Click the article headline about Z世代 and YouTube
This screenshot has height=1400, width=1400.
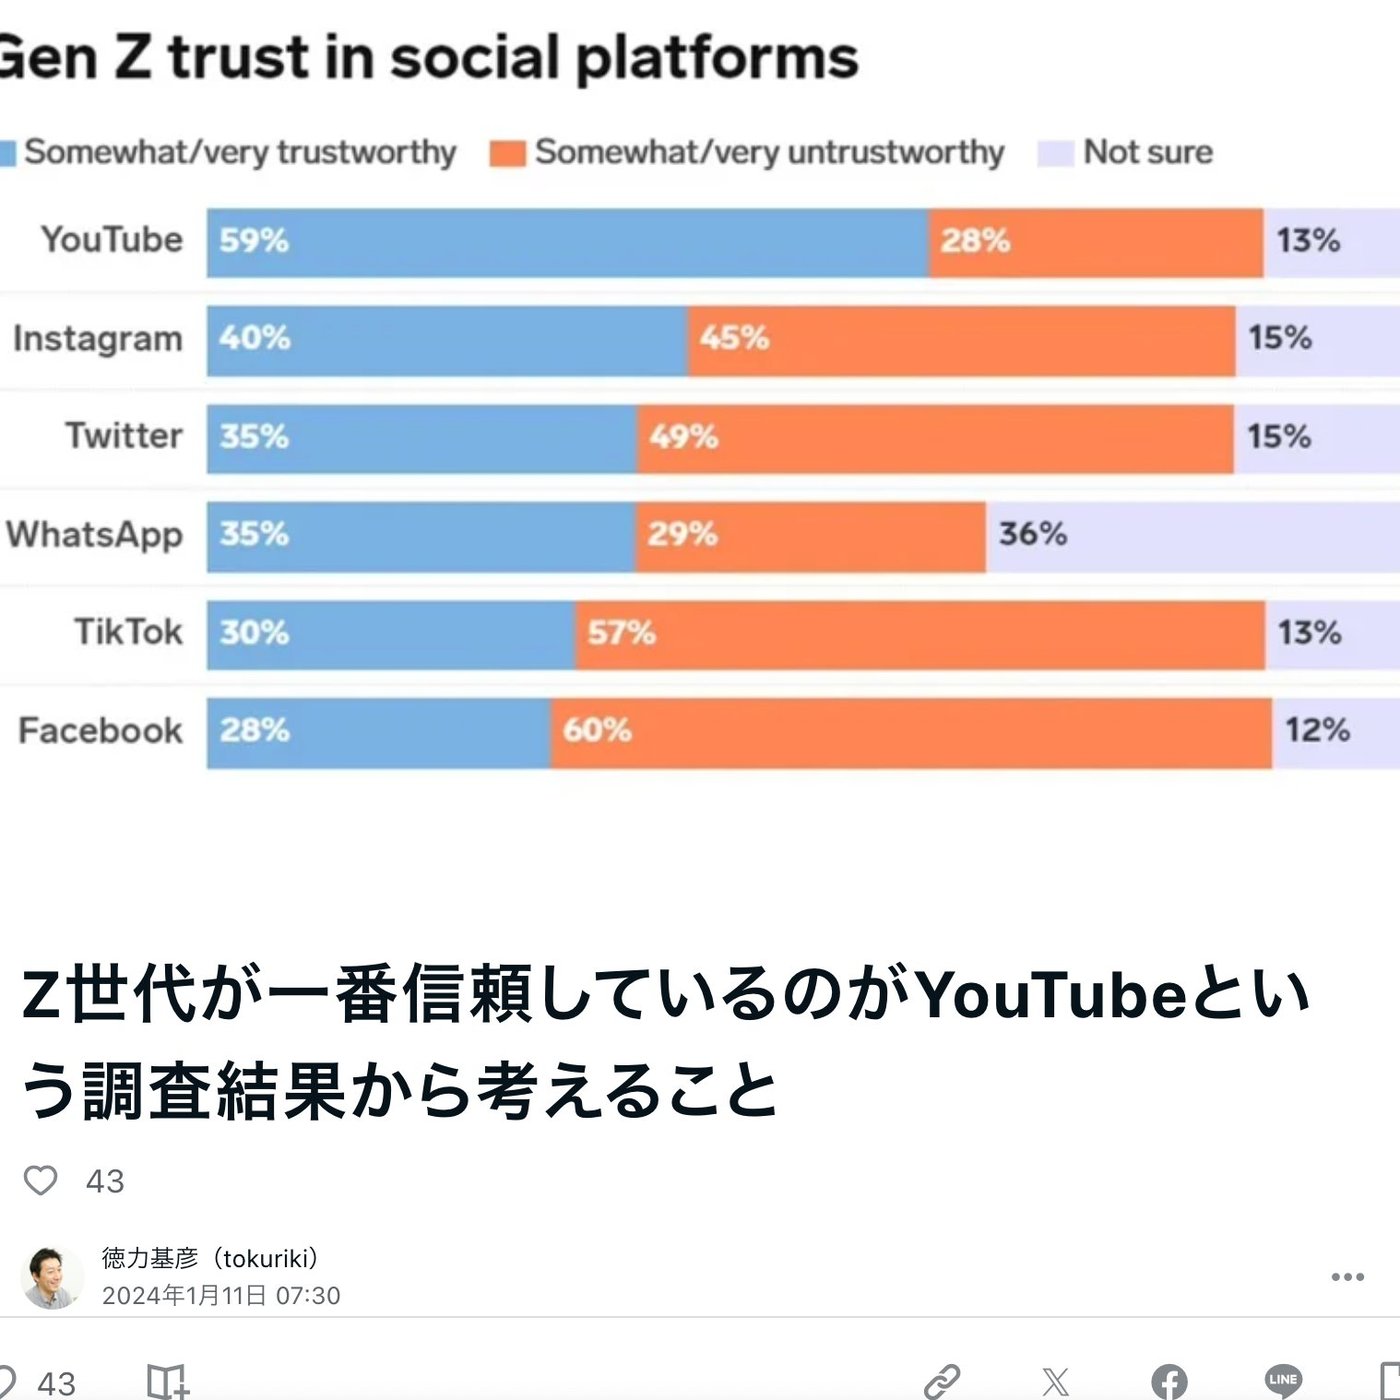665,1041
